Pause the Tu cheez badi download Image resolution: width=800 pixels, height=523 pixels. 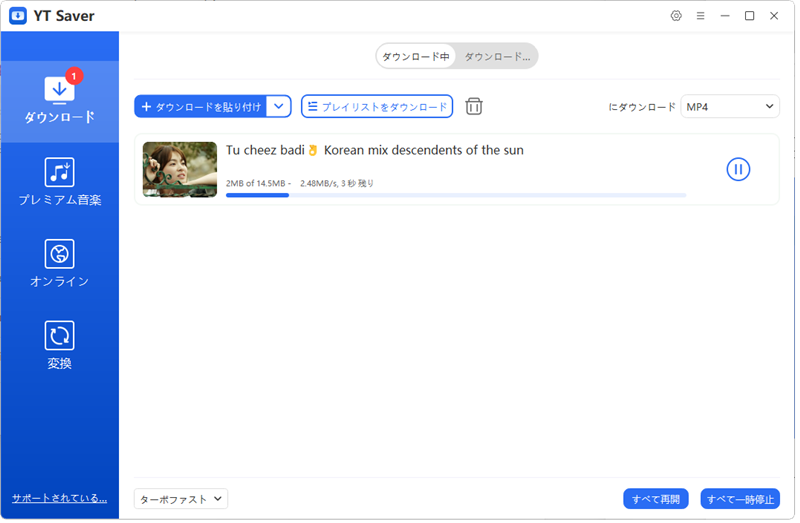pos(738,169)
